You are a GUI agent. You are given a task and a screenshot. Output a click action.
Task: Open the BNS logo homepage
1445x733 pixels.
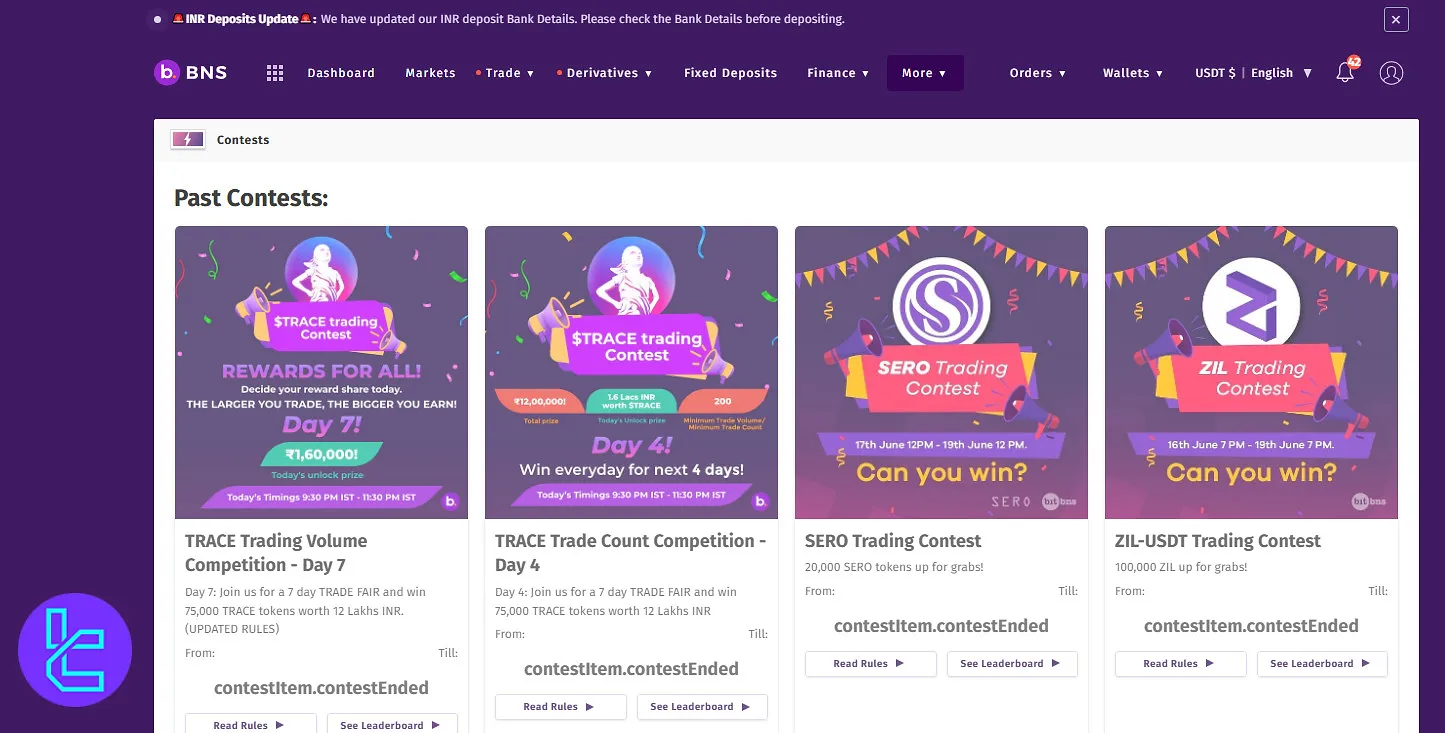(190, 72)
